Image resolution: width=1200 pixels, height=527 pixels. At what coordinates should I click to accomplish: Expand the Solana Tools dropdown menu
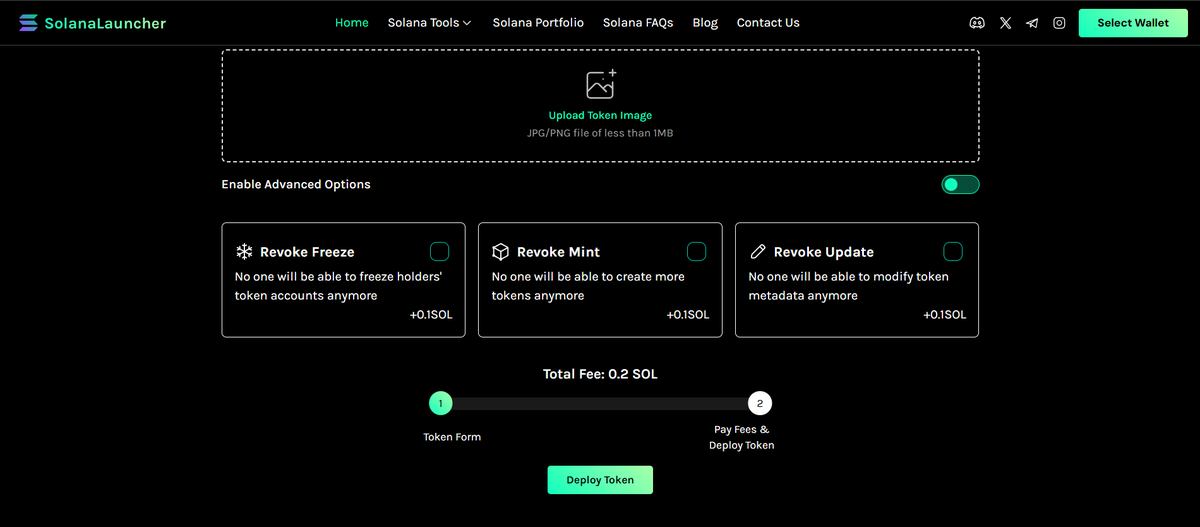(x=430, y=23)
